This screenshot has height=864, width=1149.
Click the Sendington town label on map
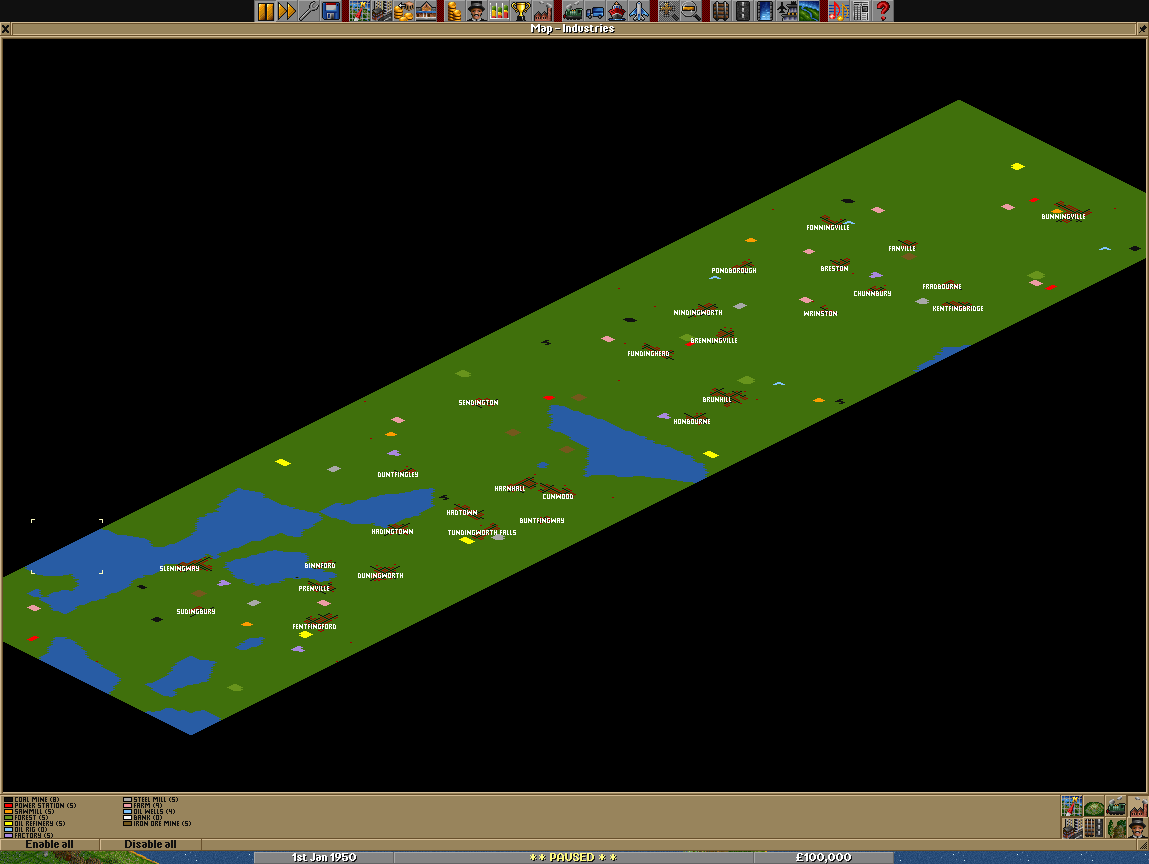pos(479,402)
